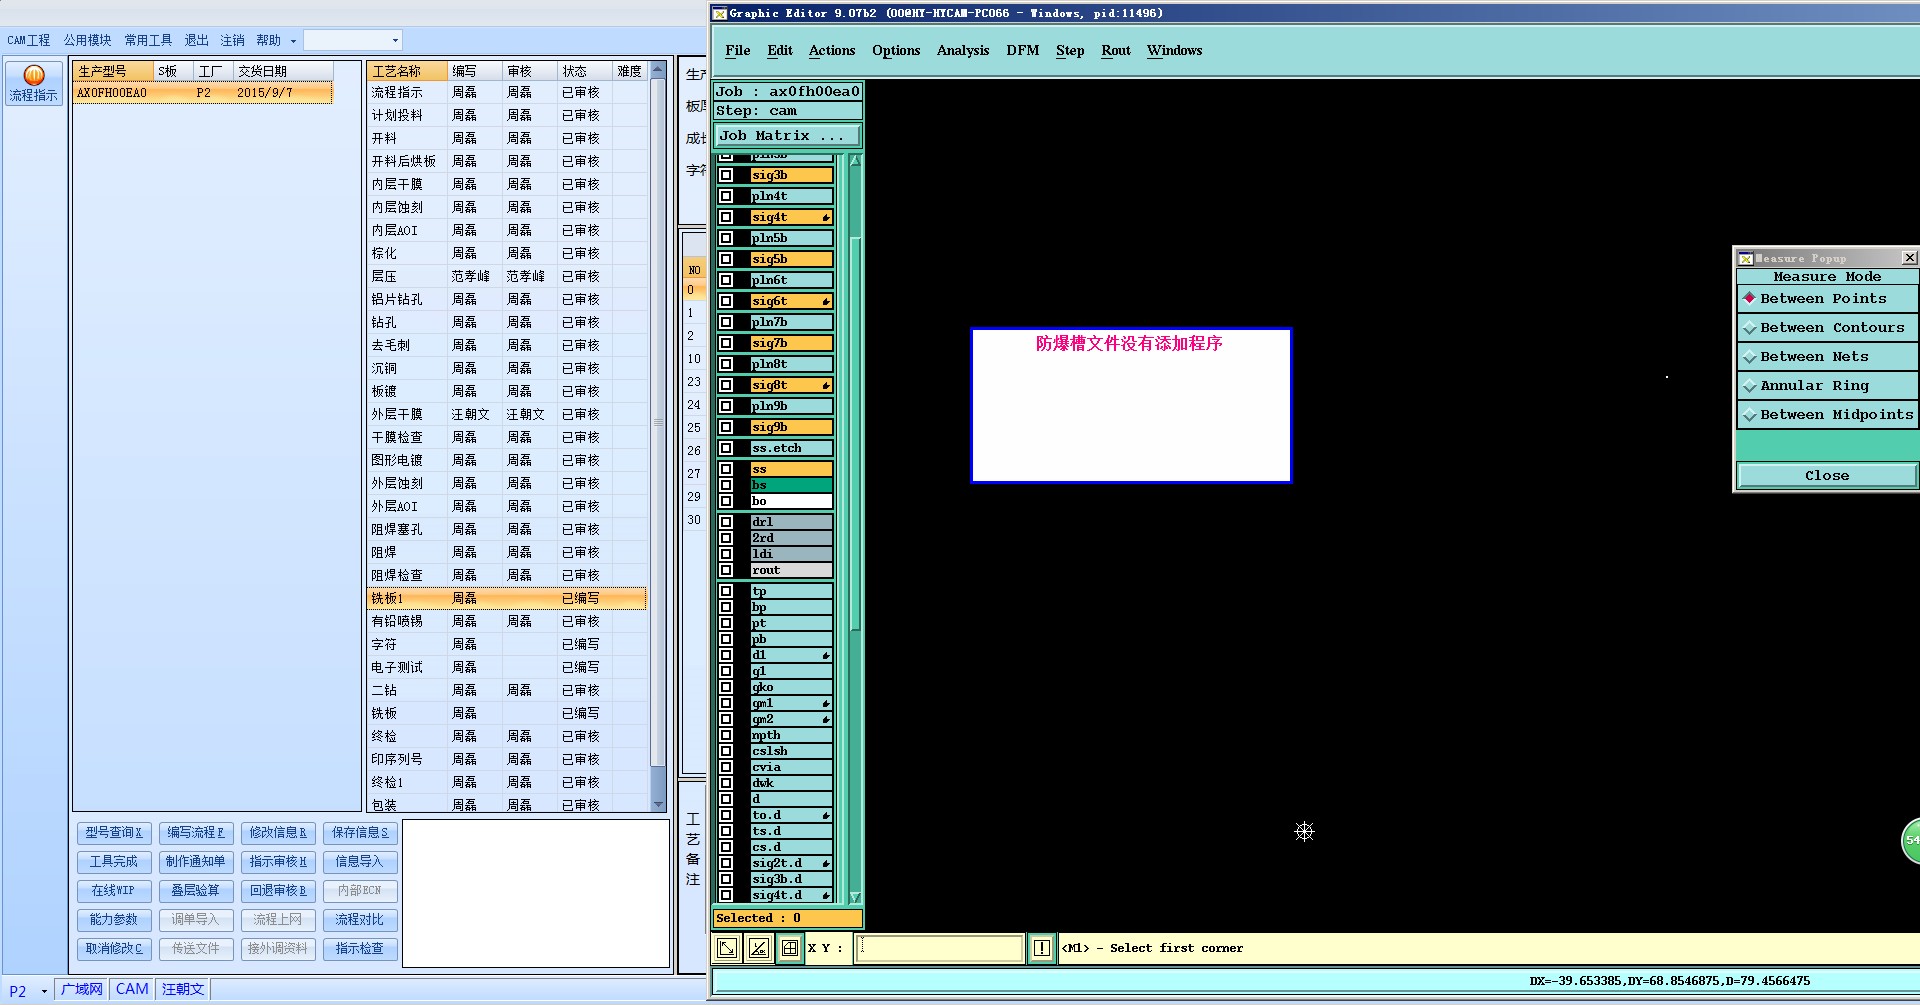
Task: Click the 流程对比 button
Action: click(360, 920)
